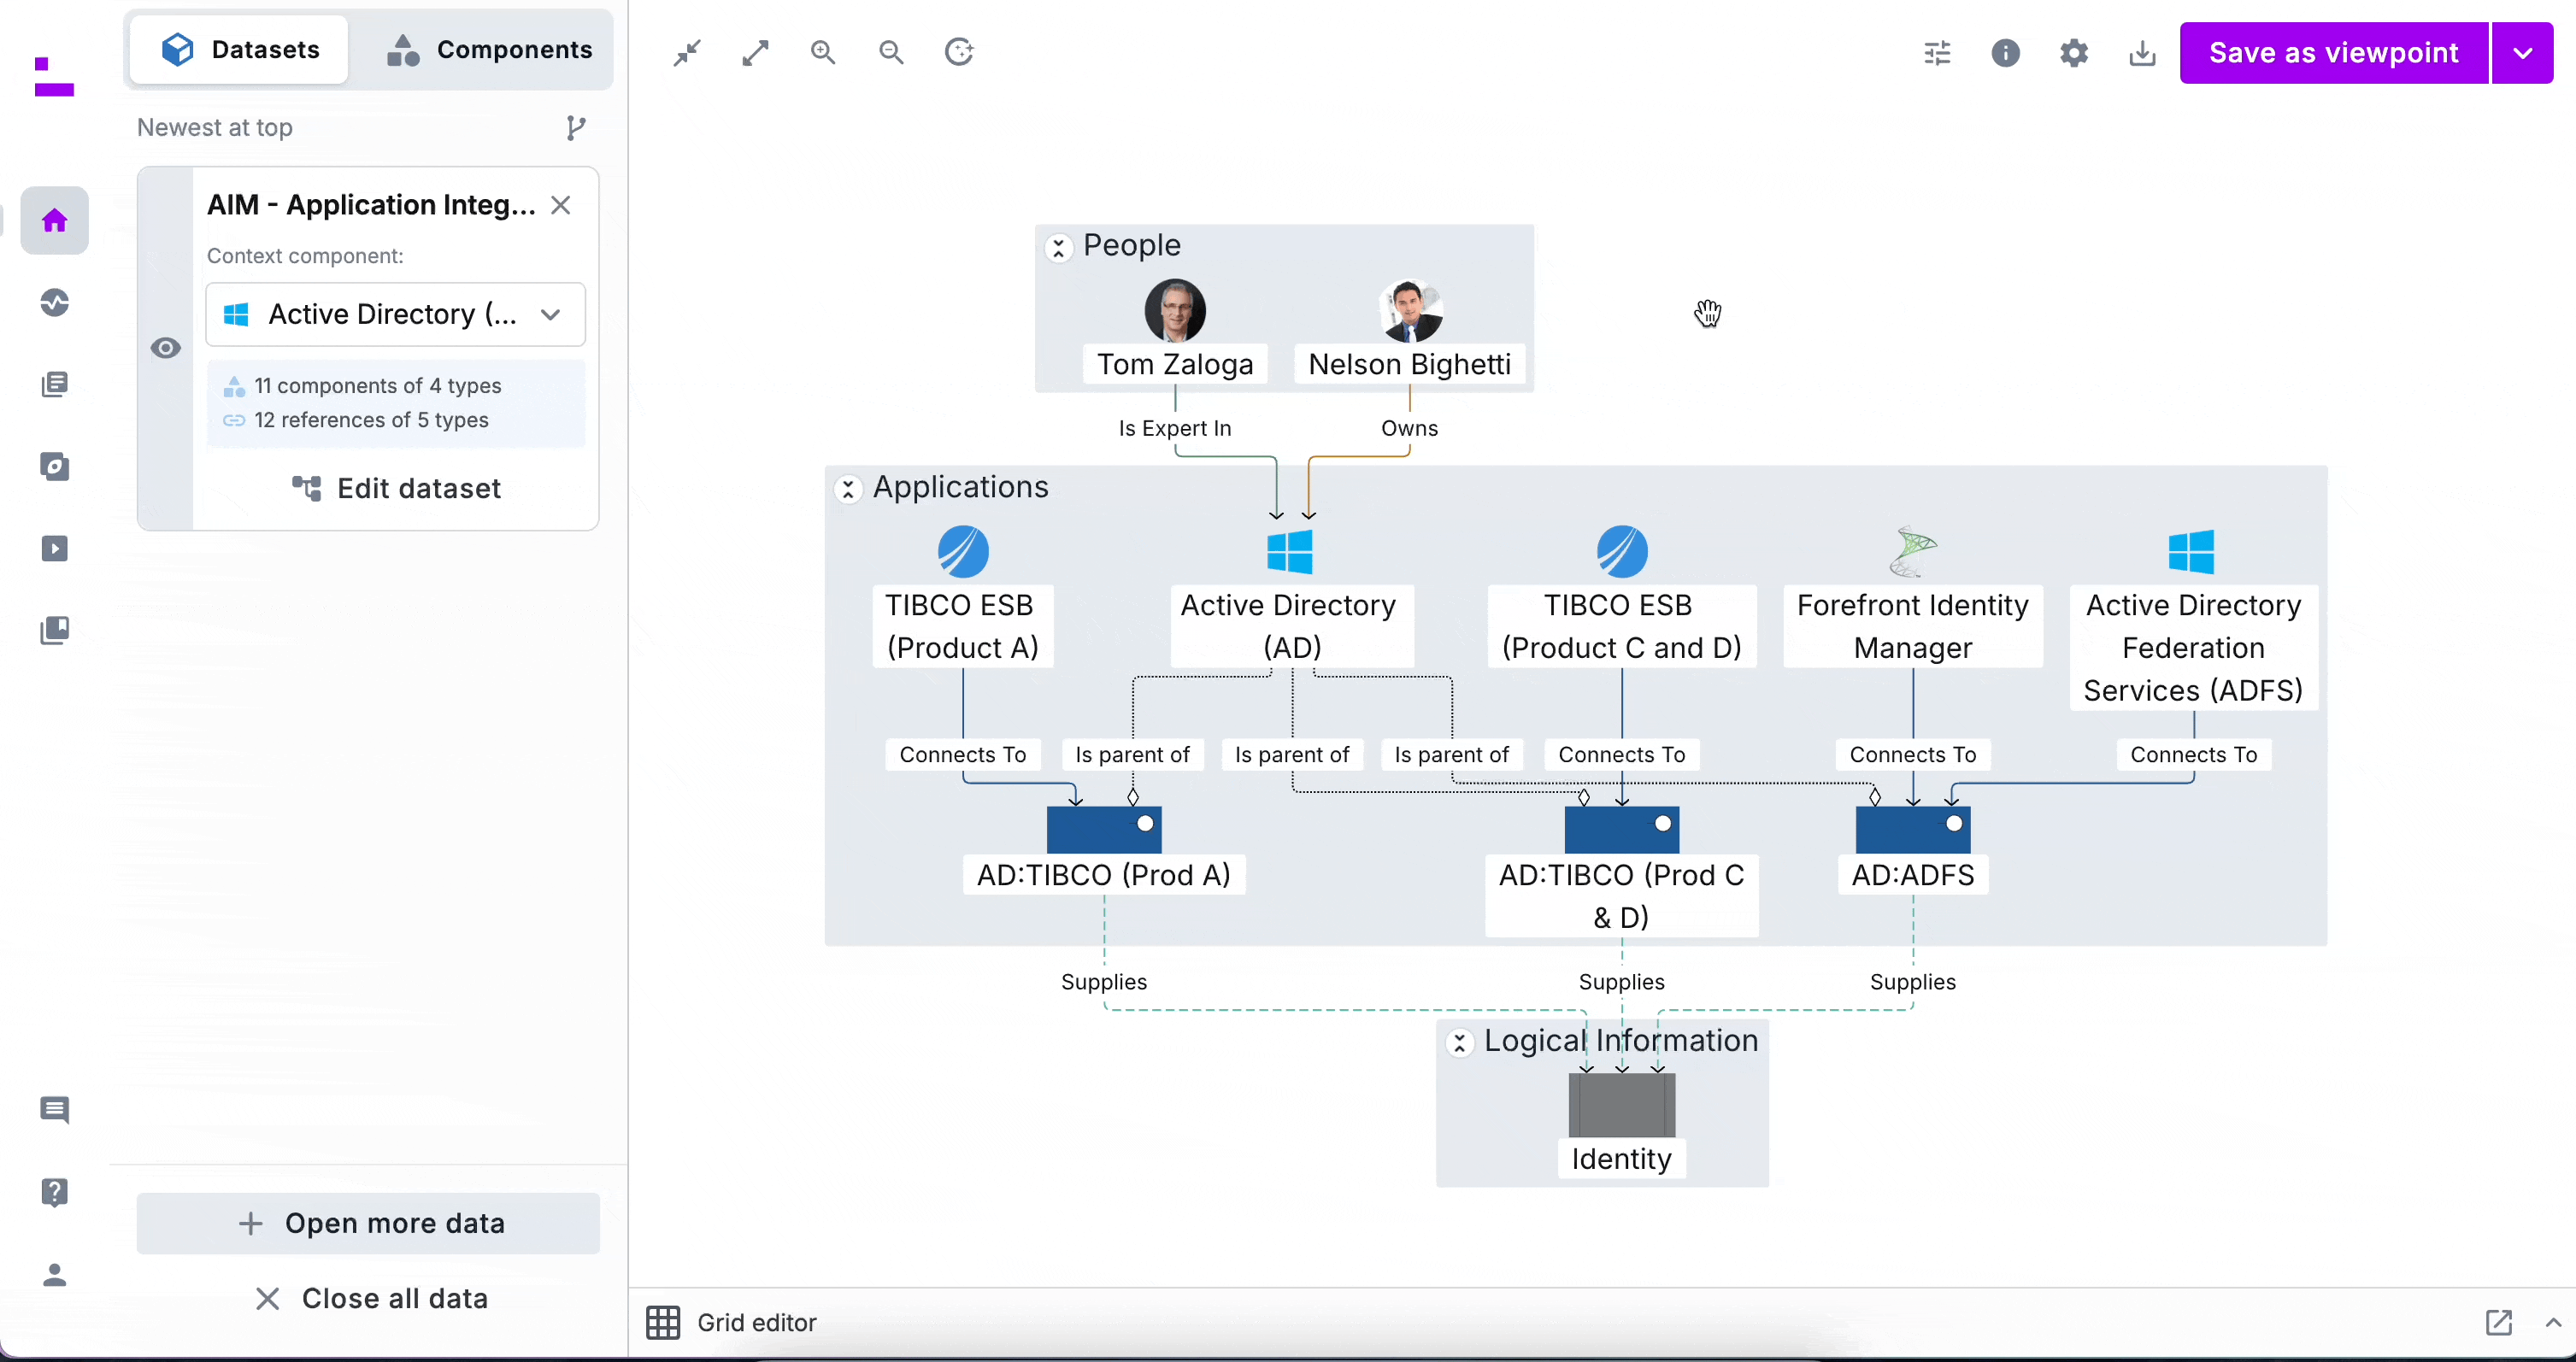Open the chat comments sidebar icon
Viewport: 2576px width, 1362px height.
55,1109
